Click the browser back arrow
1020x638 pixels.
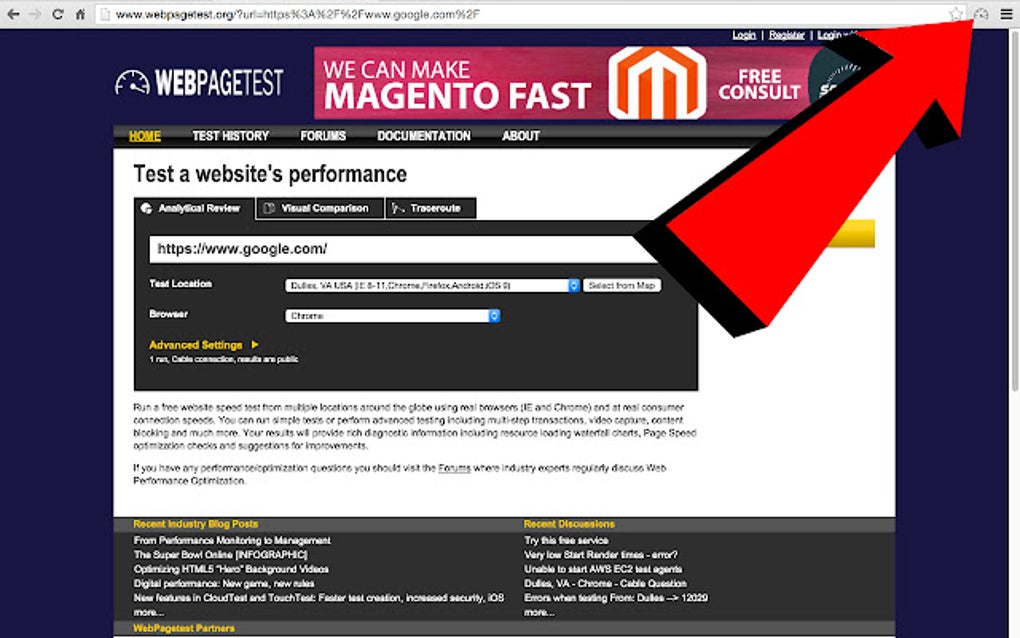pyautogui.click(x=11, y=14)
